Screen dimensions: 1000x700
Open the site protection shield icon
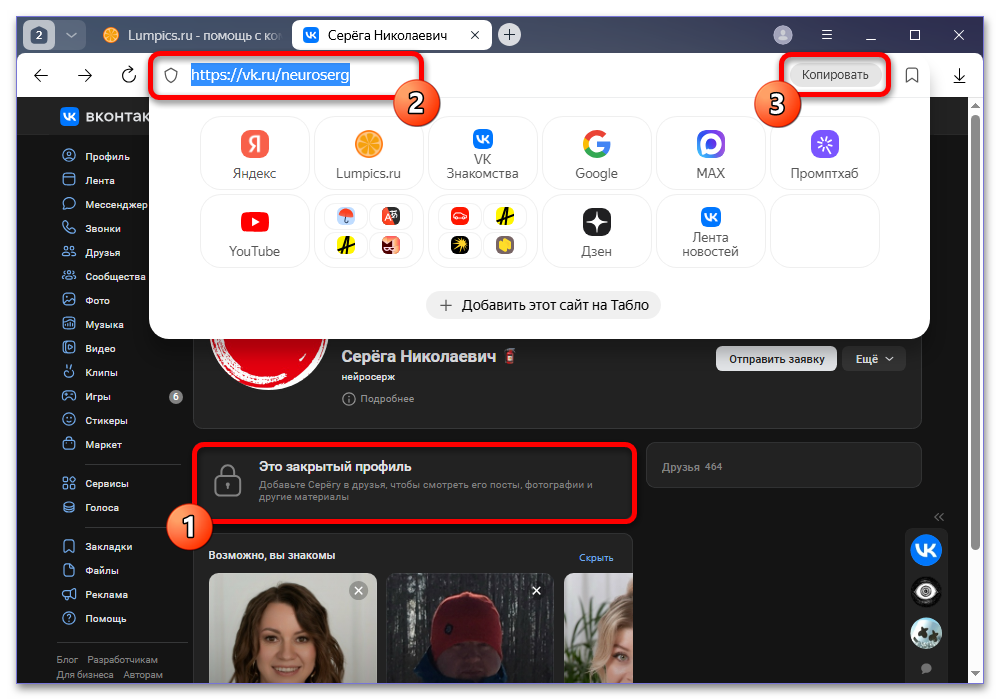(171, 75)
